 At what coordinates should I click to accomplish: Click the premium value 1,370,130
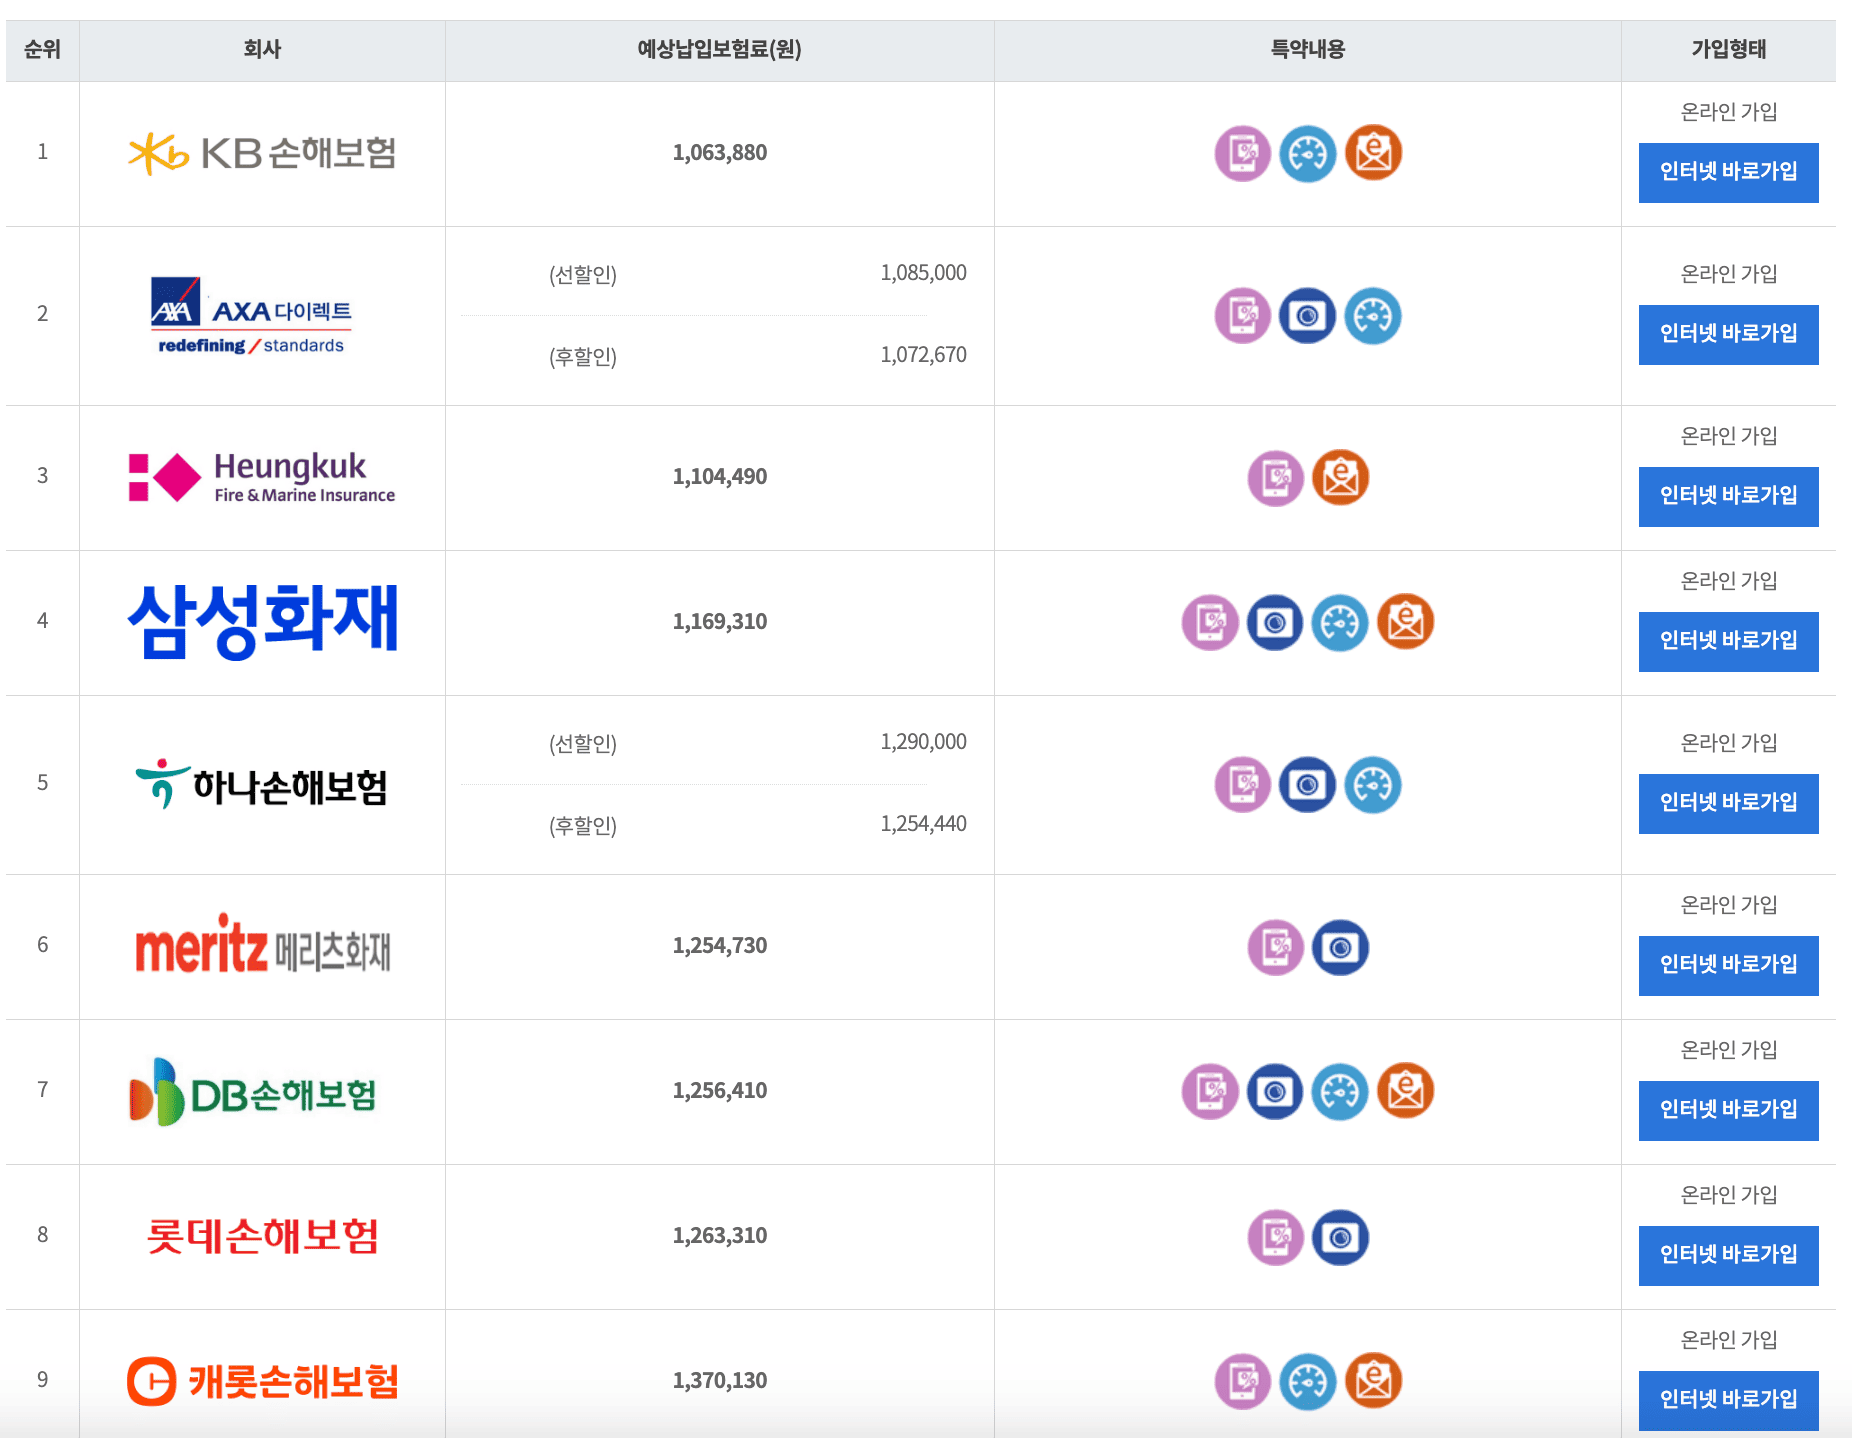[x=720, y=1381]
